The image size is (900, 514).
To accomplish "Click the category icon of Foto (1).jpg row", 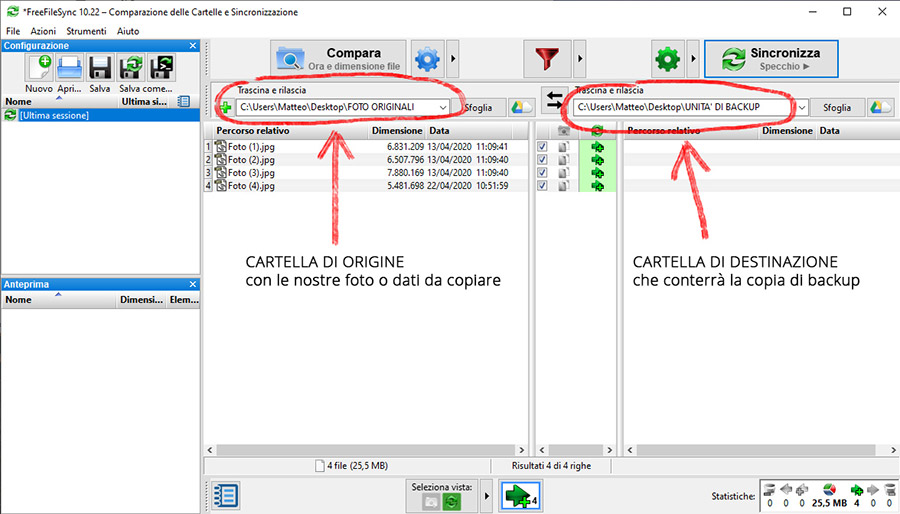I will tap(564, 147).
